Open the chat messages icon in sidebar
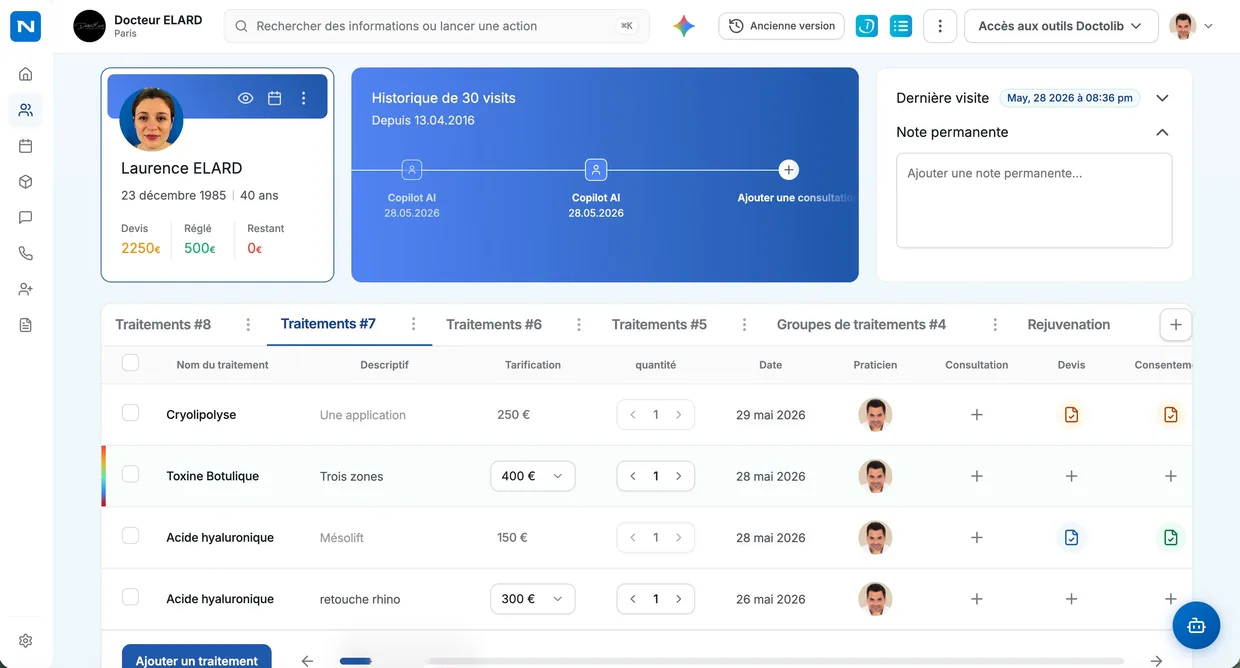Screen dimensions: 1240x668 point(26,218)
